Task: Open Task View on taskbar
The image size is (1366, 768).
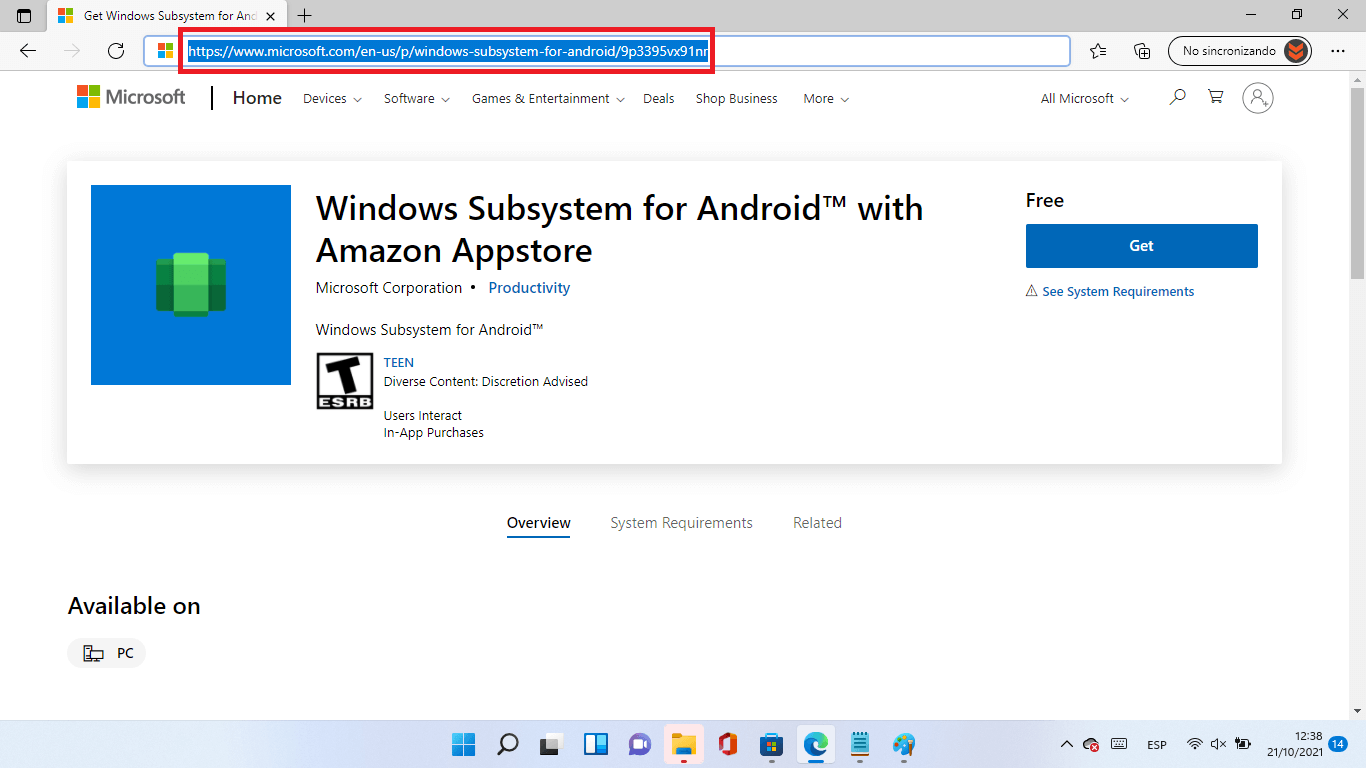Action: (x=551, y=745)
